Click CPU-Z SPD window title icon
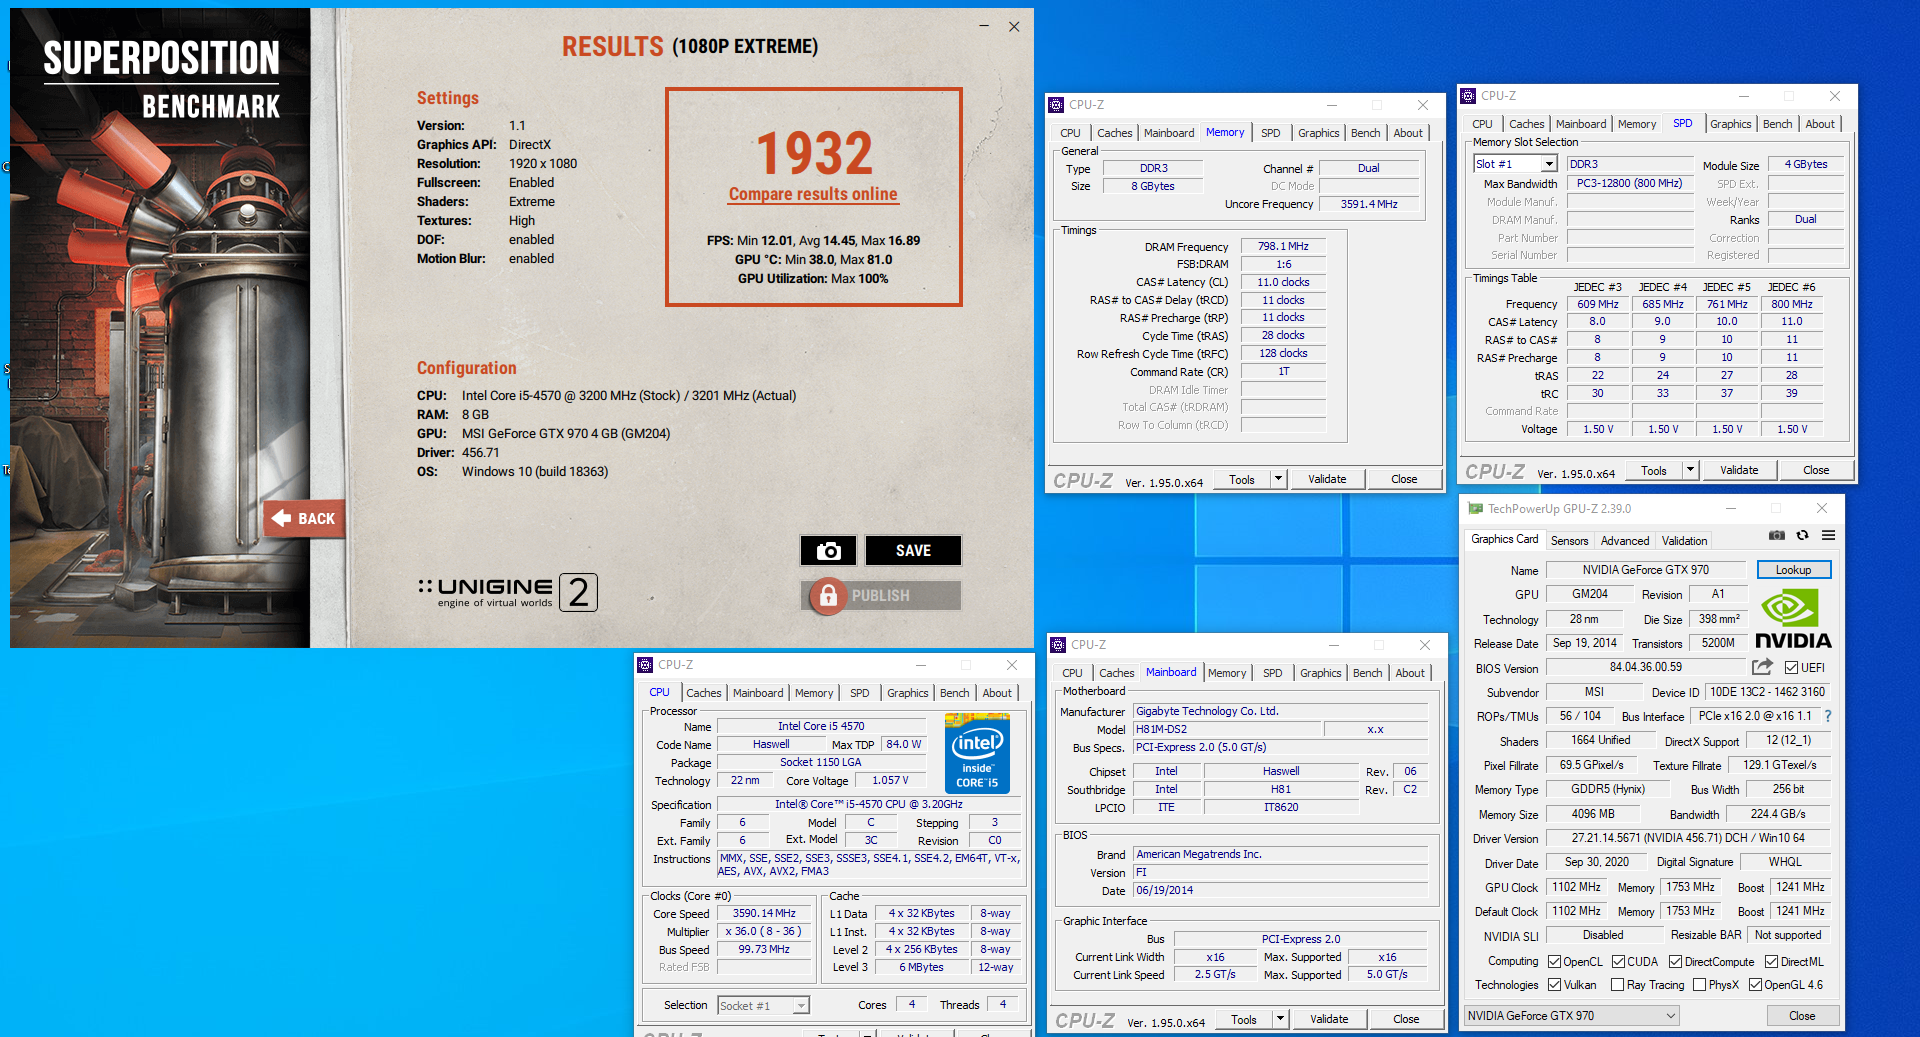This screenshot has height=1037, width=1920. click(1468, 96)
